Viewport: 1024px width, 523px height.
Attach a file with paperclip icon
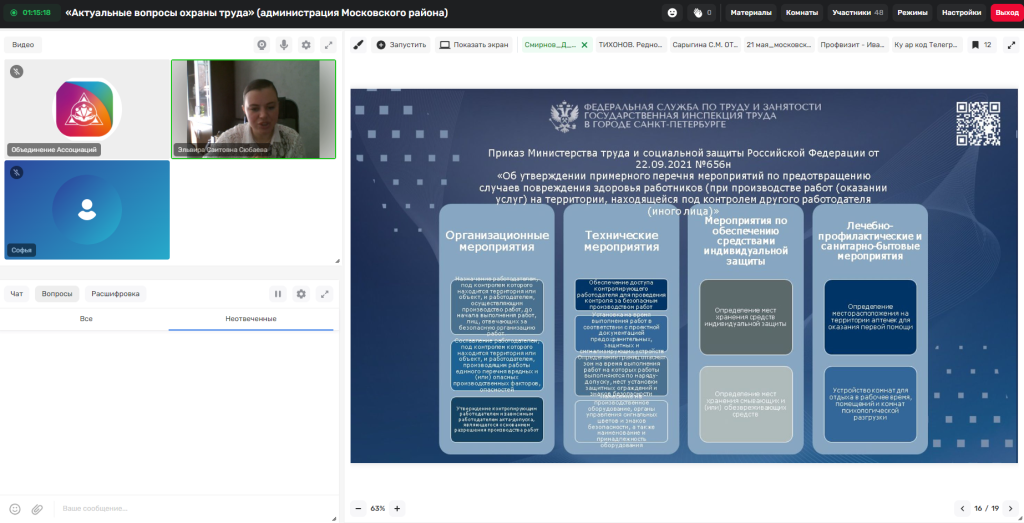[37, 509]
